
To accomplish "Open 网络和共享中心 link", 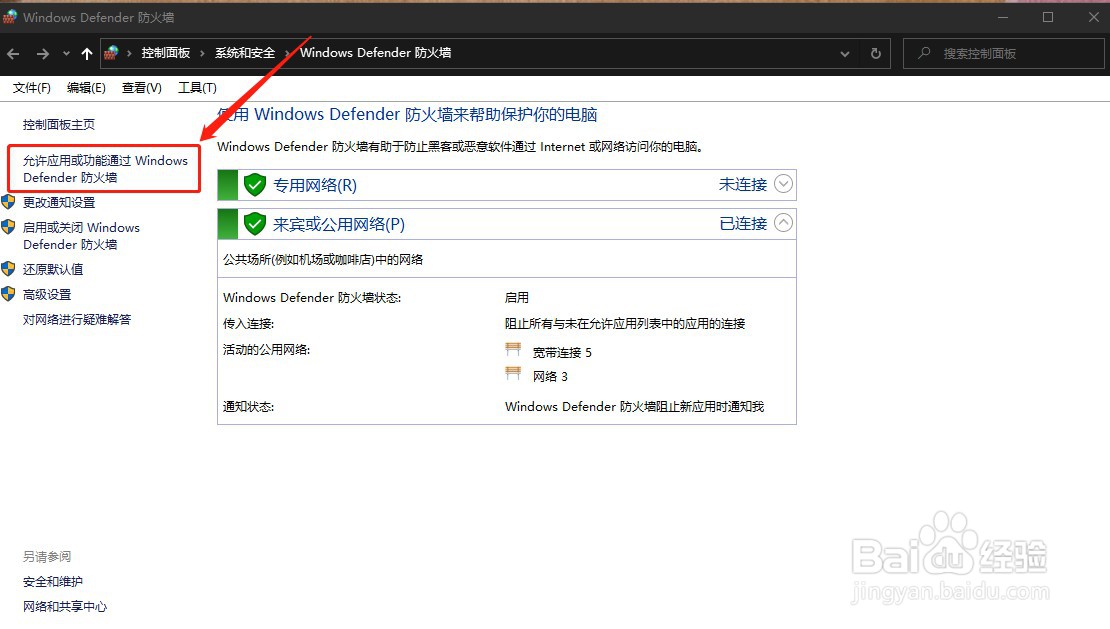I will [x=65, y=606].
